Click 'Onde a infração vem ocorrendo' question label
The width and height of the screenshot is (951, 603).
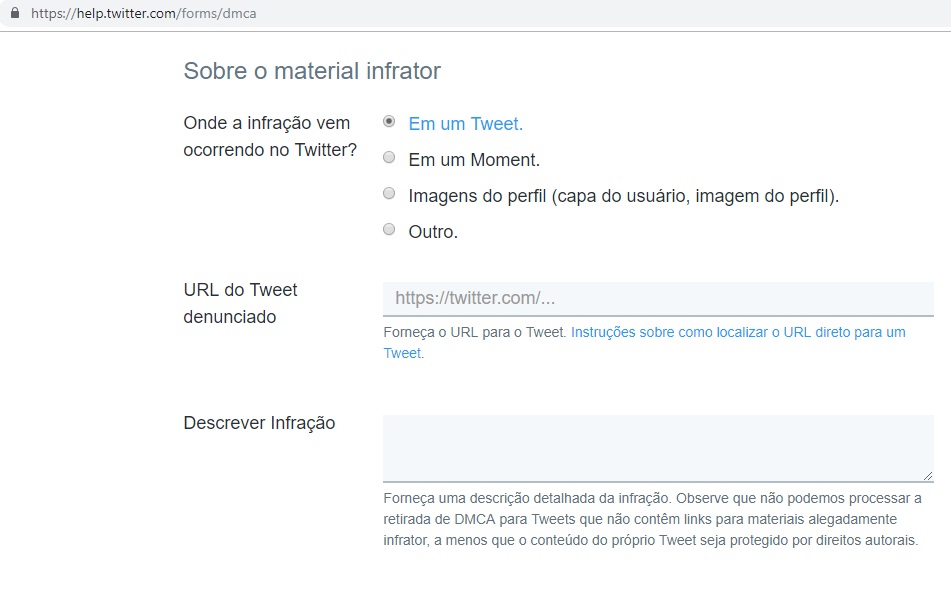[x=268, y=137]
